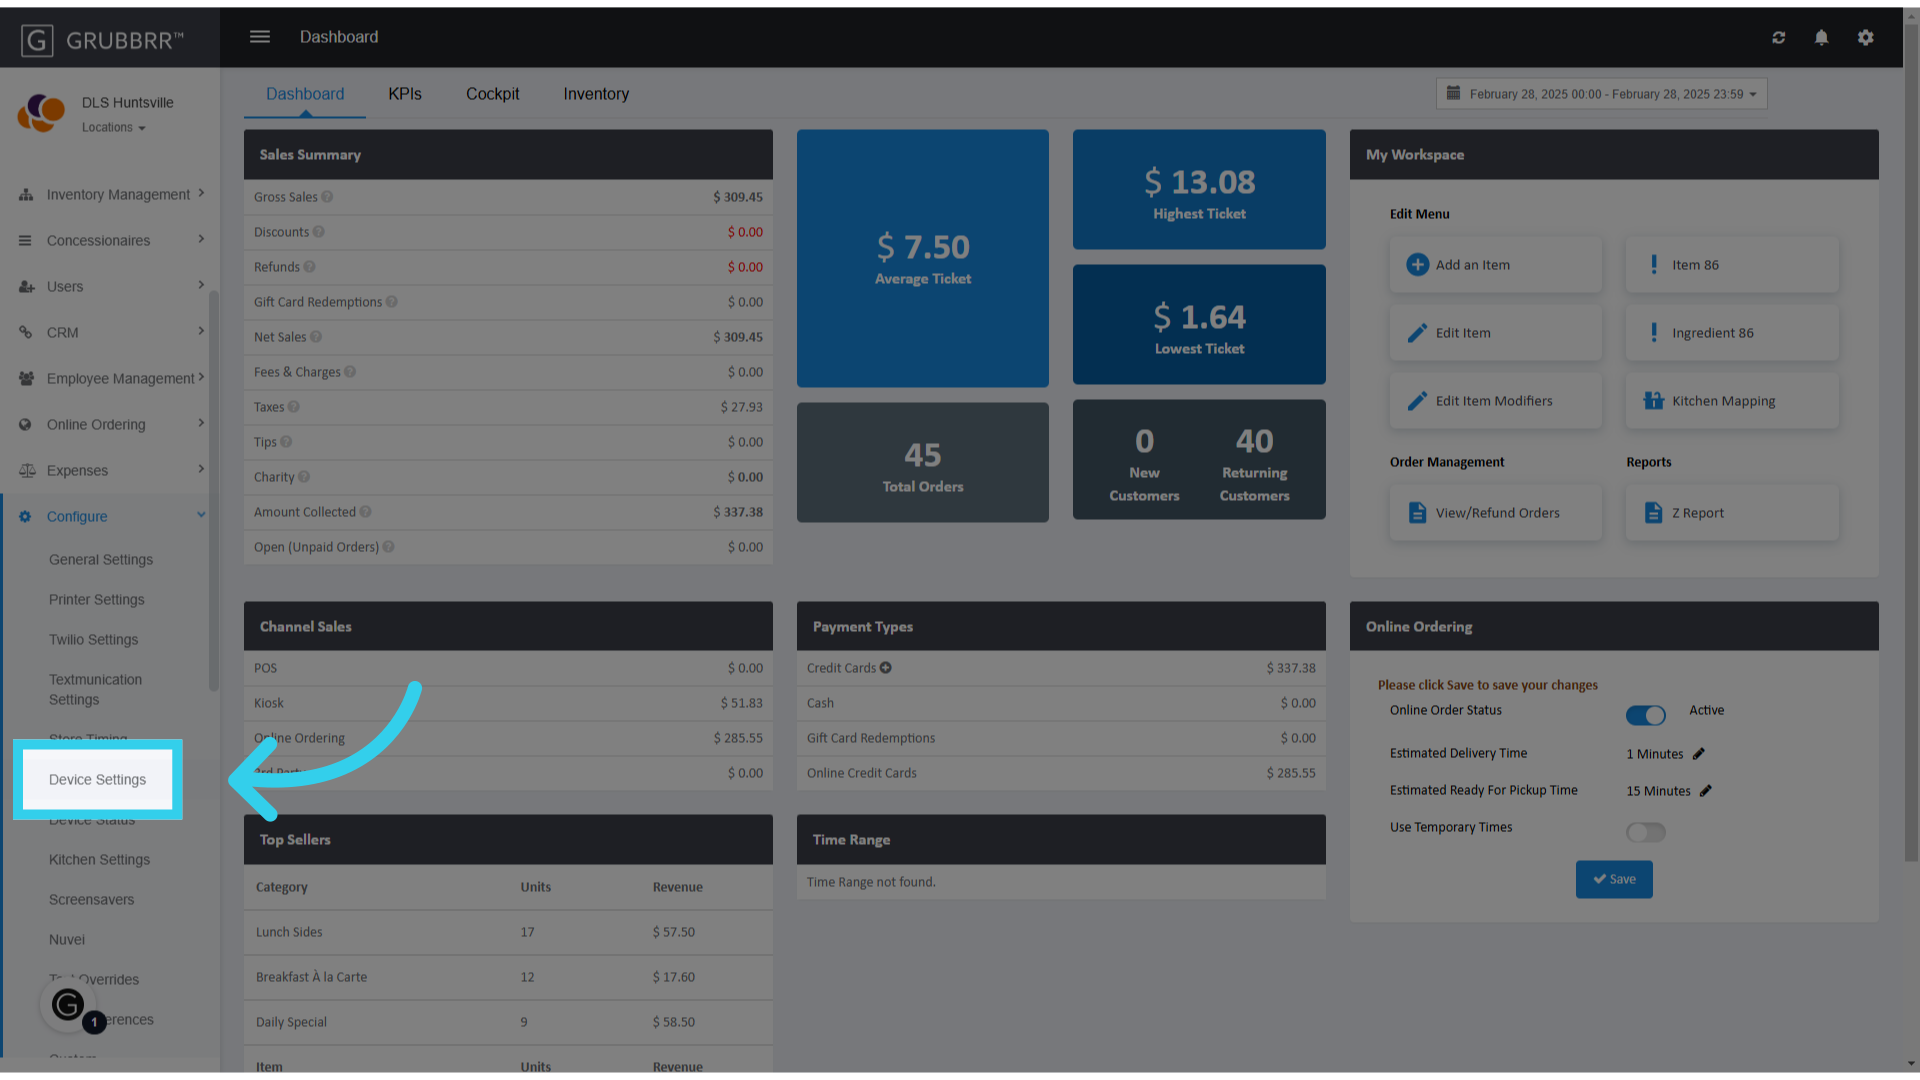Click the DLS Huntsville logo avatar
Image resolution: width=1920 pixels, height=1080 pixels.
point(41,113)
